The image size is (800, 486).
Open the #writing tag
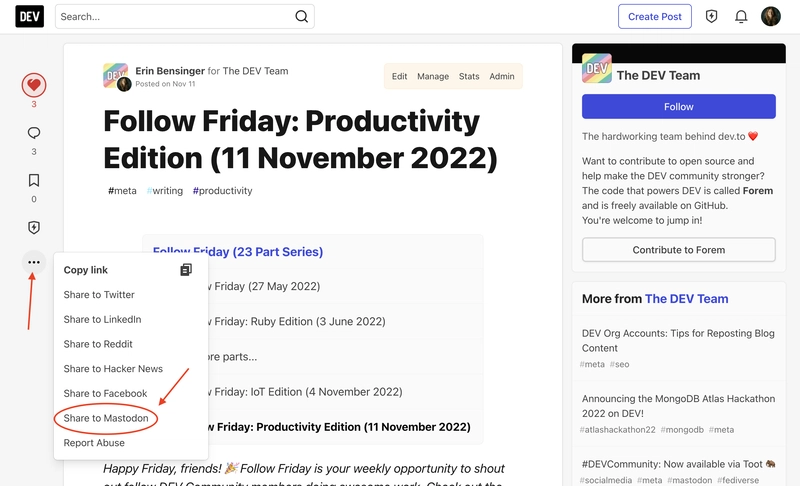pyautogui.click(x=164, y=191)
